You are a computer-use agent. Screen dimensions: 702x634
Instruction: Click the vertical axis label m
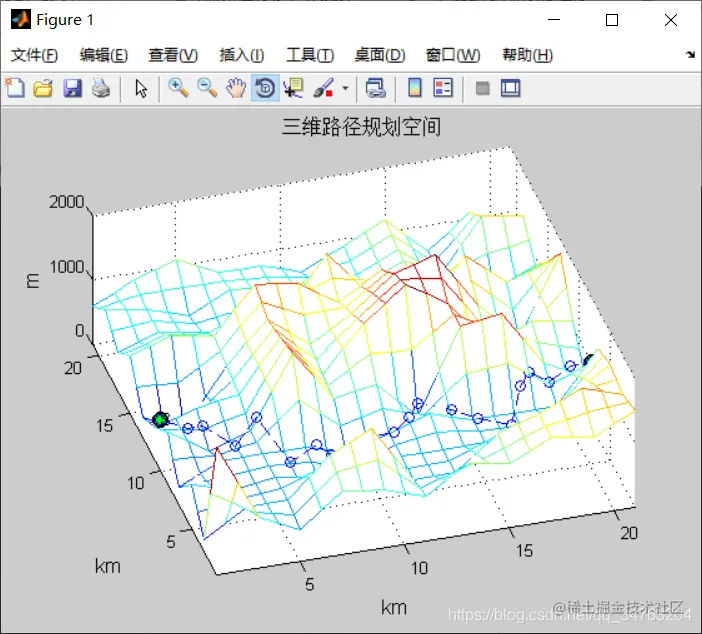[x=33, y=281]
